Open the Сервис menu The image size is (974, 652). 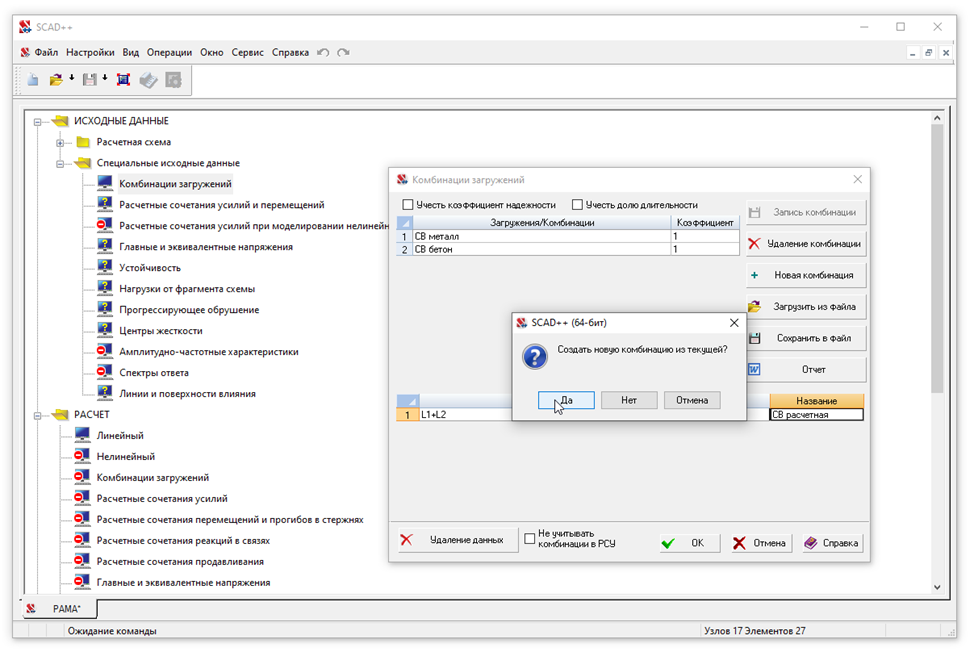point(247,52)
